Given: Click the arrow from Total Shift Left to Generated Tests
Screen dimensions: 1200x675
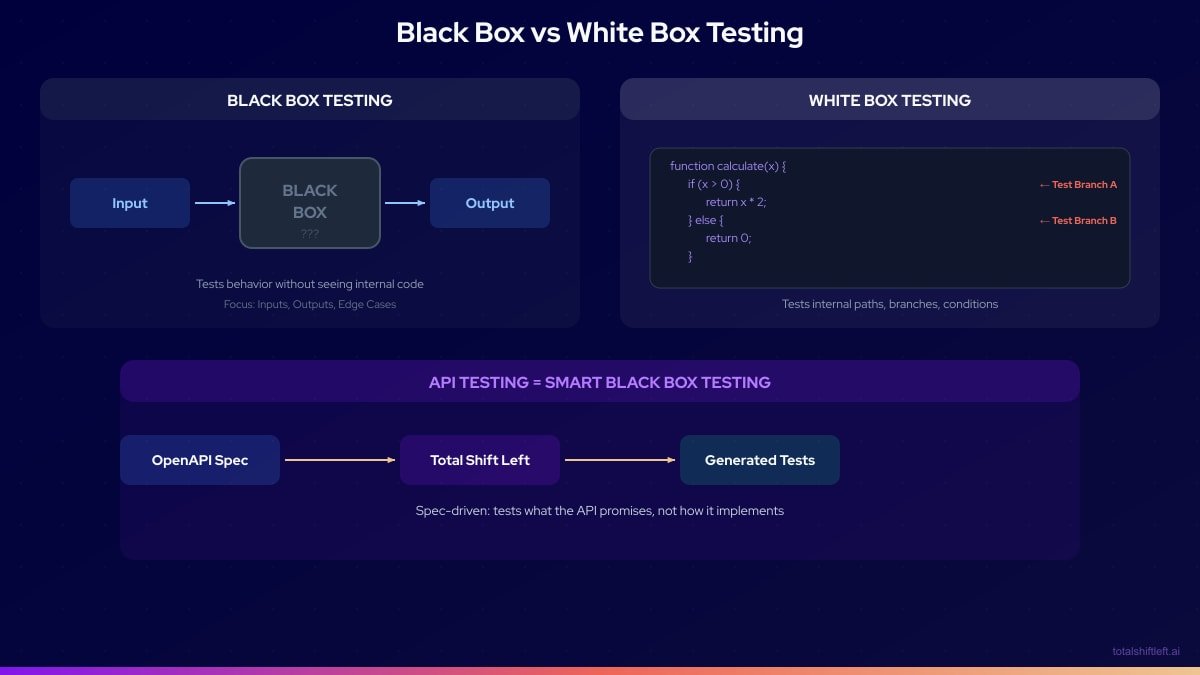Looking at the screenshot, I should [x=620, y=459].
